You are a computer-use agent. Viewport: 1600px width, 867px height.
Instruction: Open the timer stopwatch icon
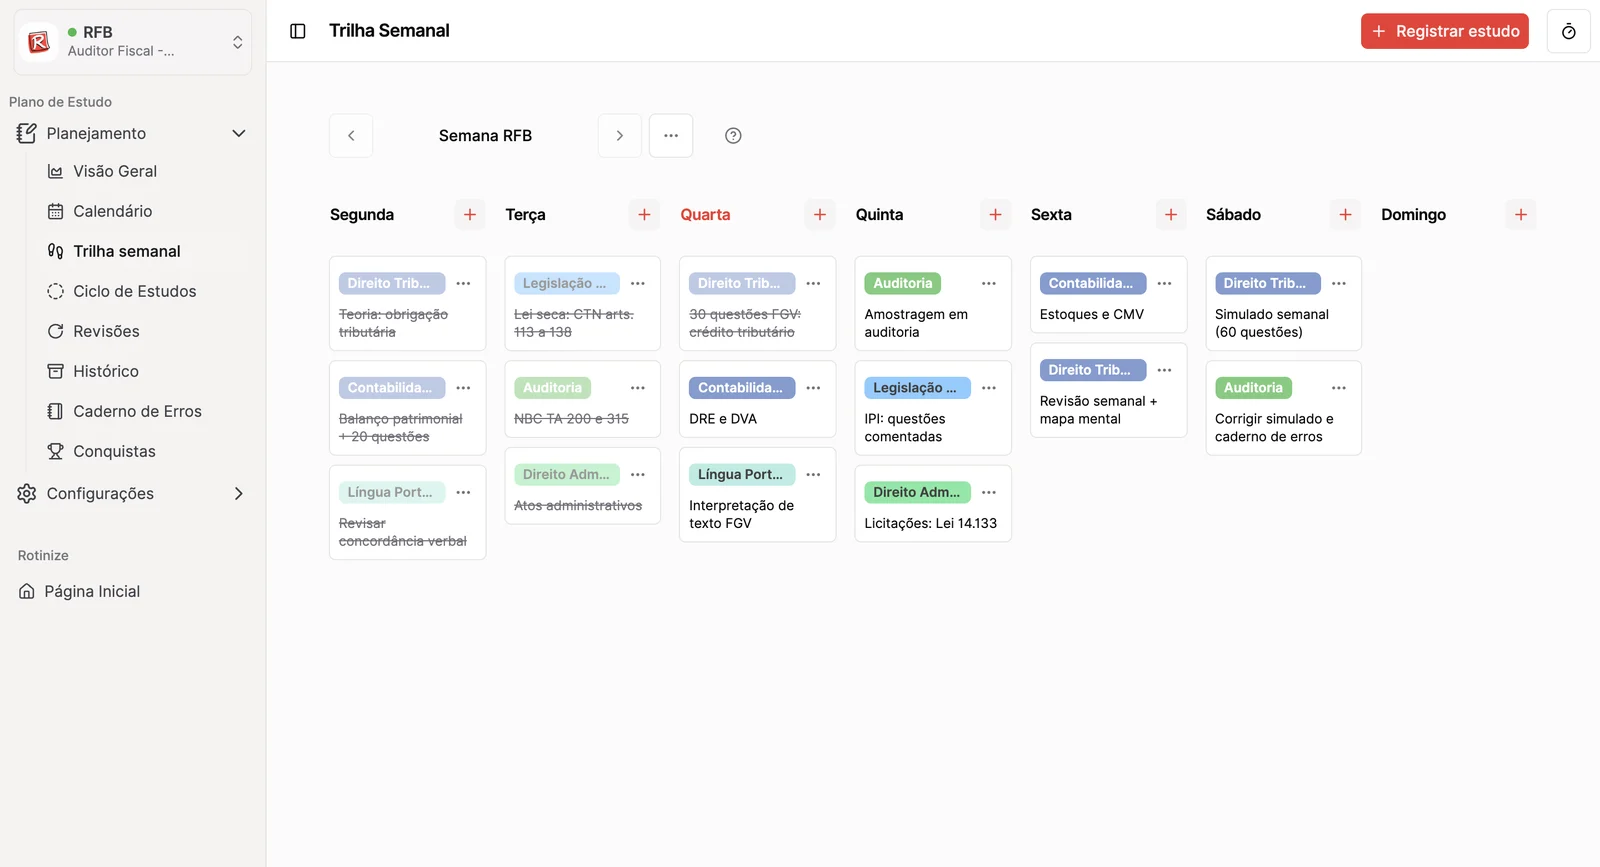[x=1568, y=31]
